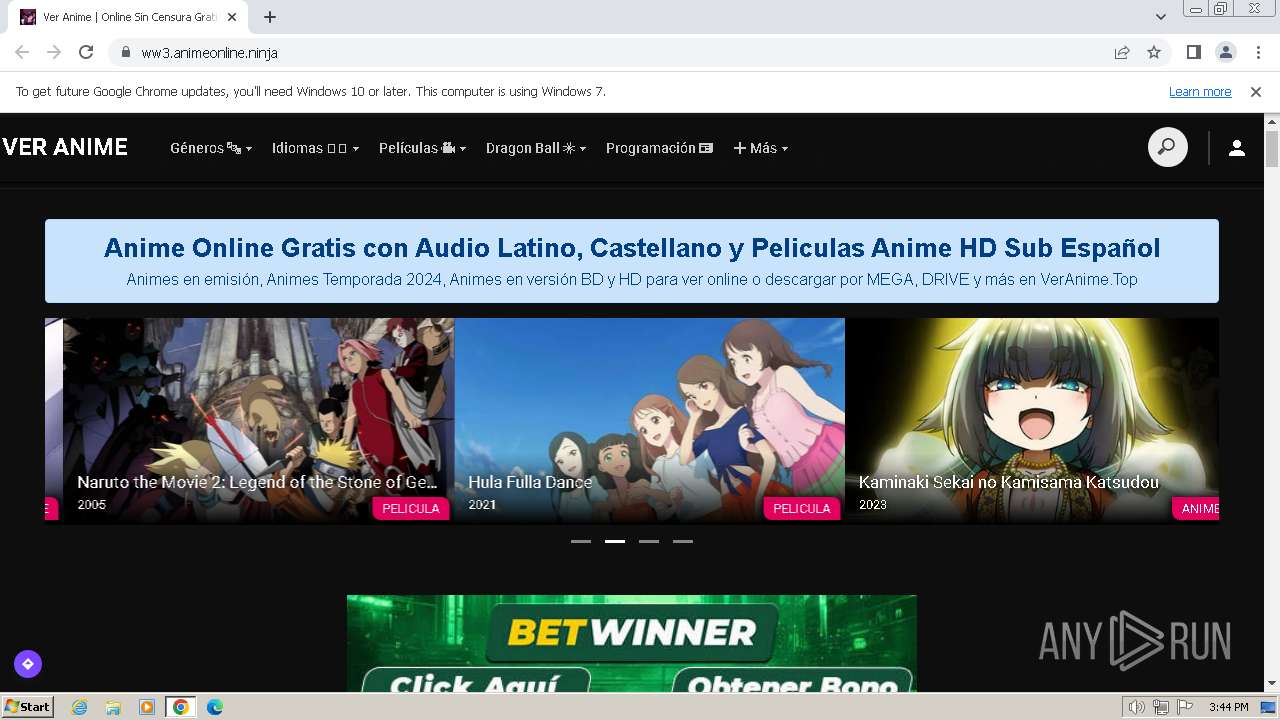Open Naruto the Movie 2 slide

(x=258, y=420)
